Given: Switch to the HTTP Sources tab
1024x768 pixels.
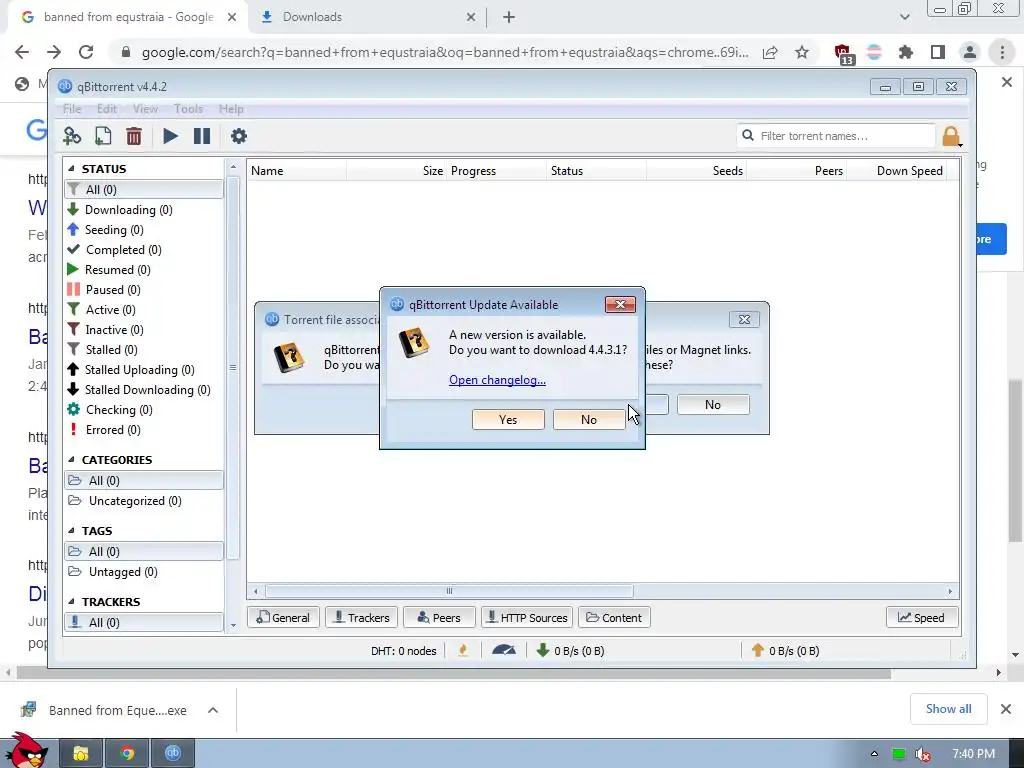Looking at the screenshot, I should click(x=527, y=617).
